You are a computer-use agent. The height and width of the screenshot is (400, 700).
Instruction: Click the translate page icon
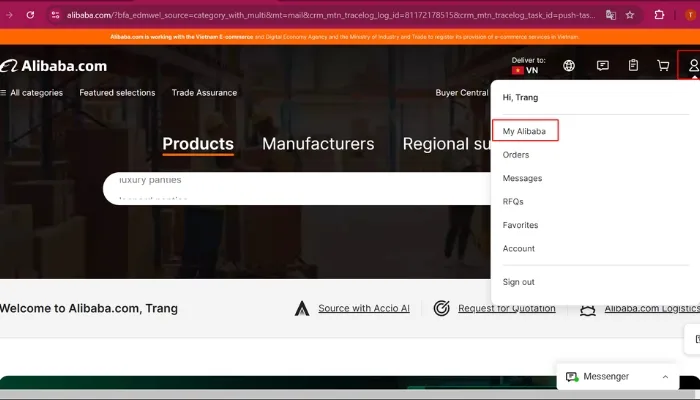coord(611,15)
